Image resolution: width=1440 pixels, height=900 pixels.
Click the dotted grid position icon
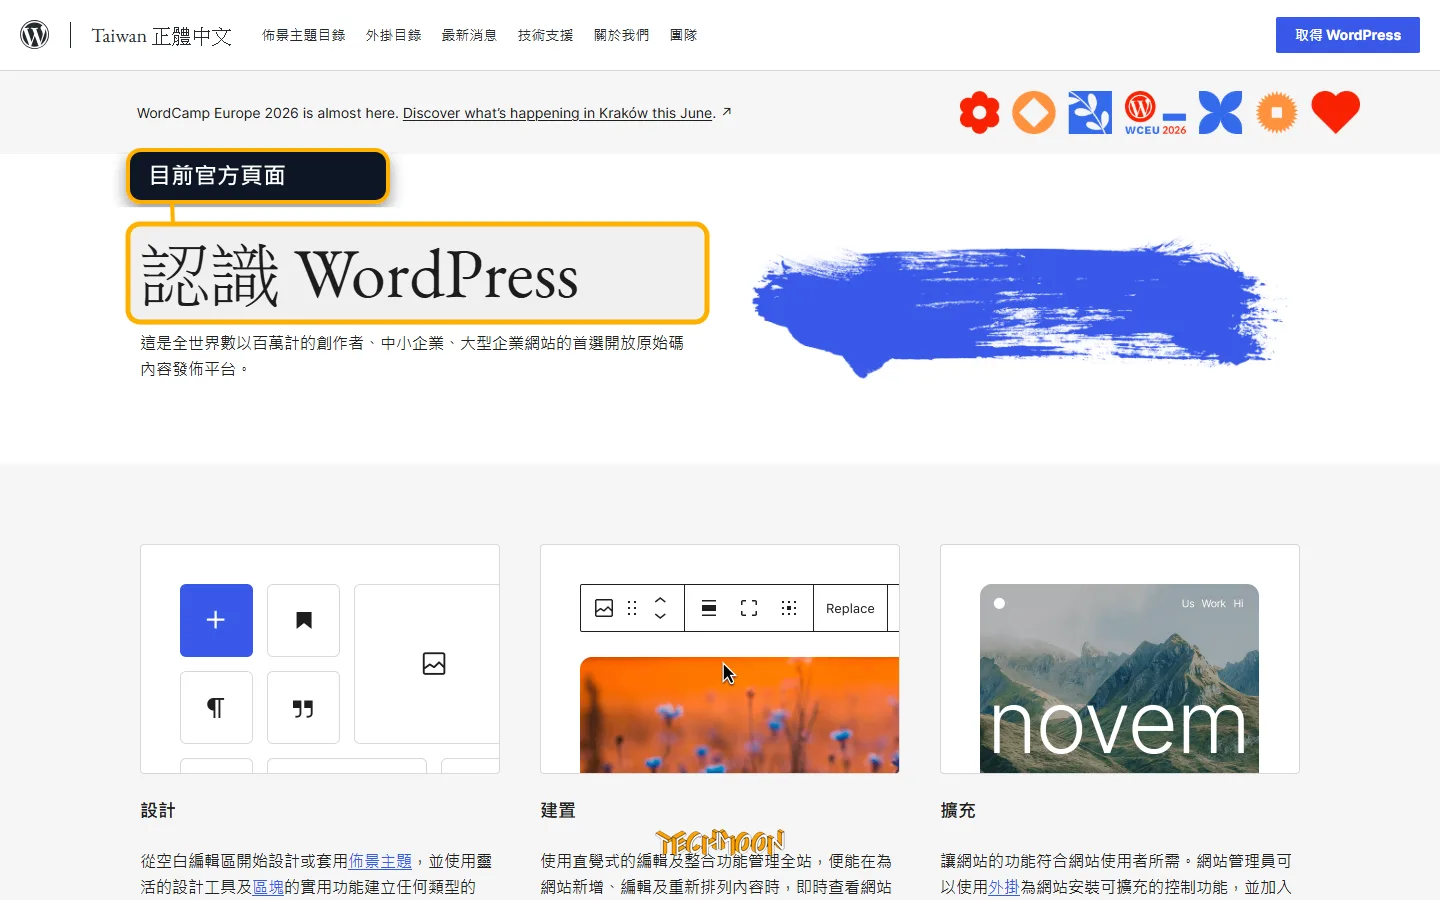[789, 608]
